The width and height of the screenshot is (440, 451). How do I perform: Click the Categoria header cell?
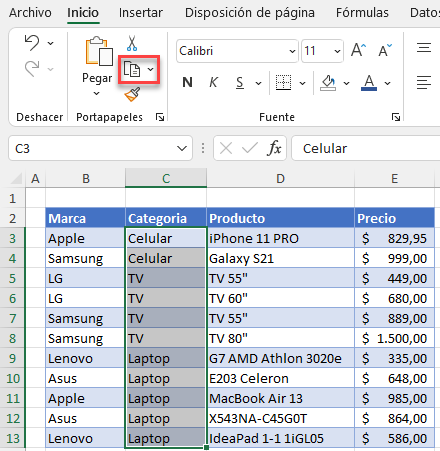166,219
